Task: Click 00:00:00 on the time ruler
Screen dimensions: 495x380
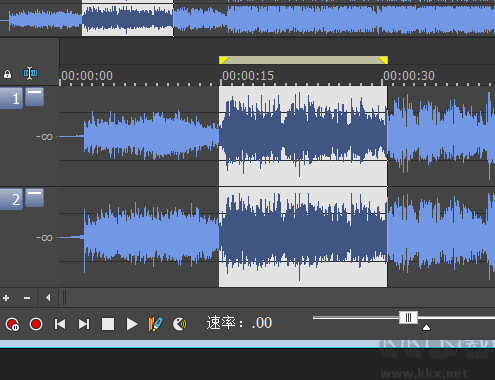Action: pyautogui.click(x=87, y=76)
